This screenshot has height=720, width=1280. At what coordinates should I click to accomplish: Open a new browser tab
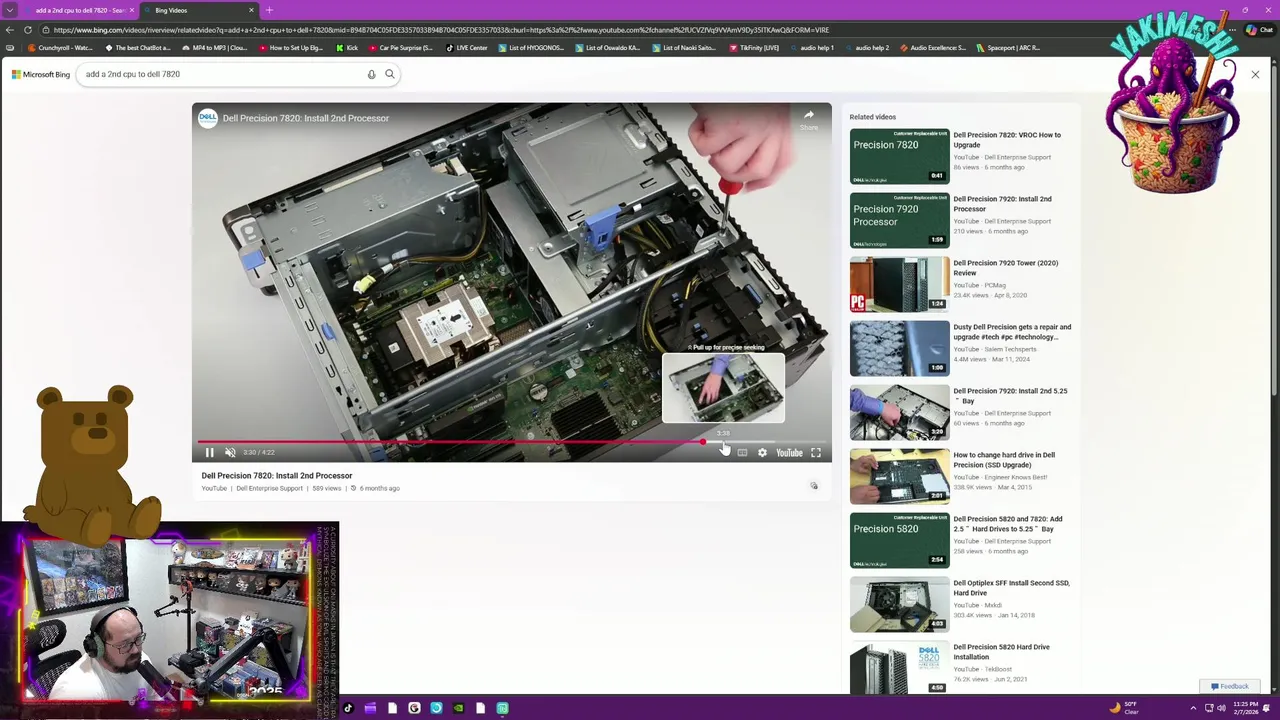(269, 10)
